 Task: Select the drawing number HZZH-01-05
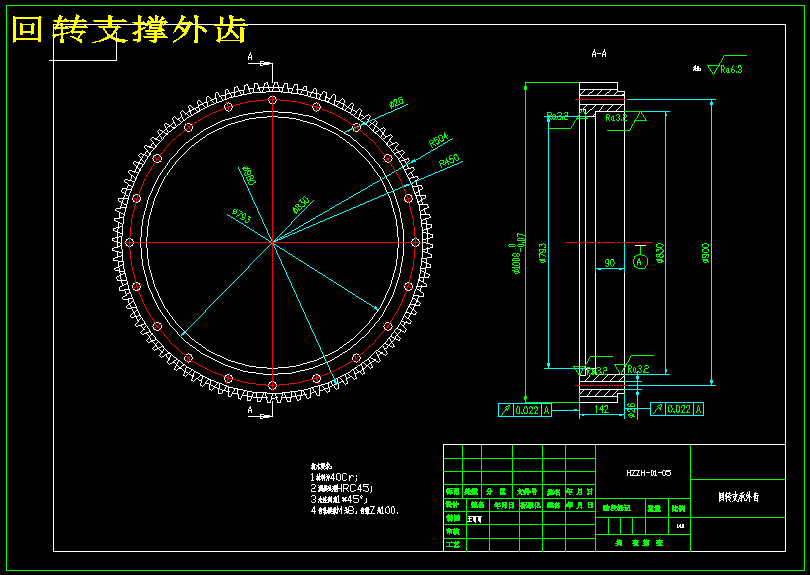pos(648,473)
